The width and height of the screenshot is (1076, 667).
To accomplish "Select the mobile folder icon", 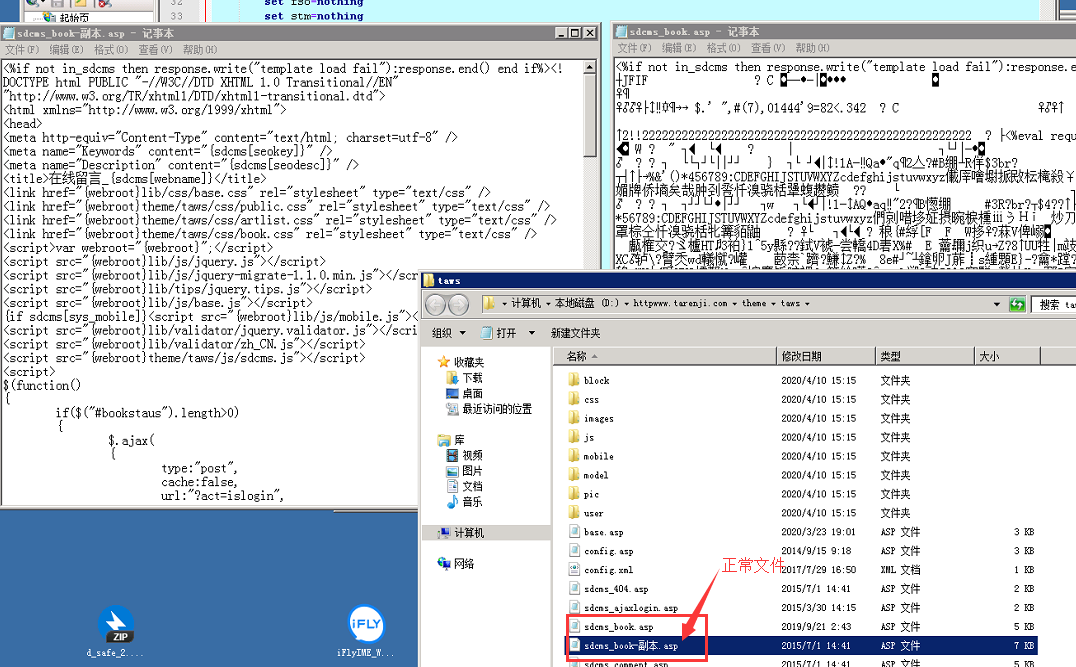I will (574, 456).
